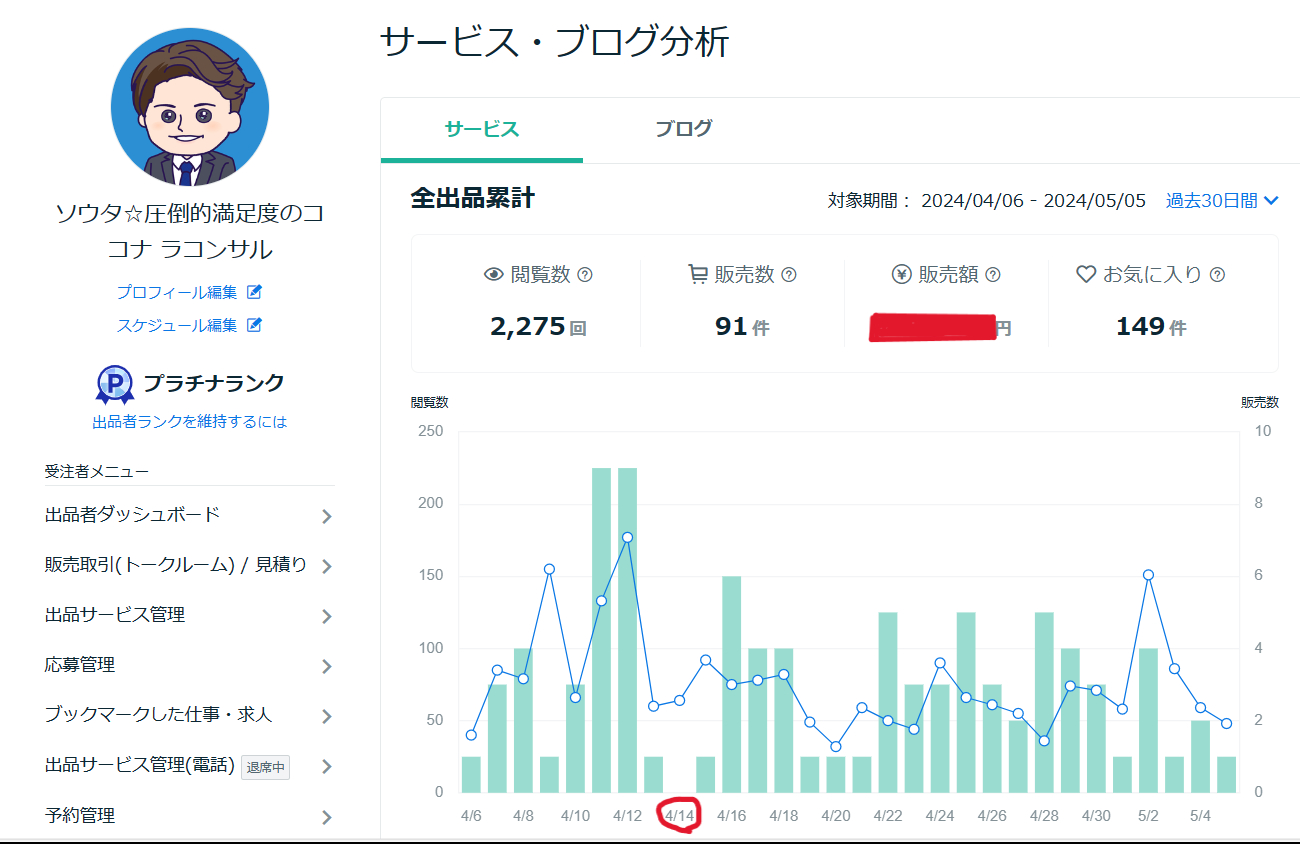Open the help tooltip next to 販売額
Screen dimensions: 1300x844
tap(992, 275)
